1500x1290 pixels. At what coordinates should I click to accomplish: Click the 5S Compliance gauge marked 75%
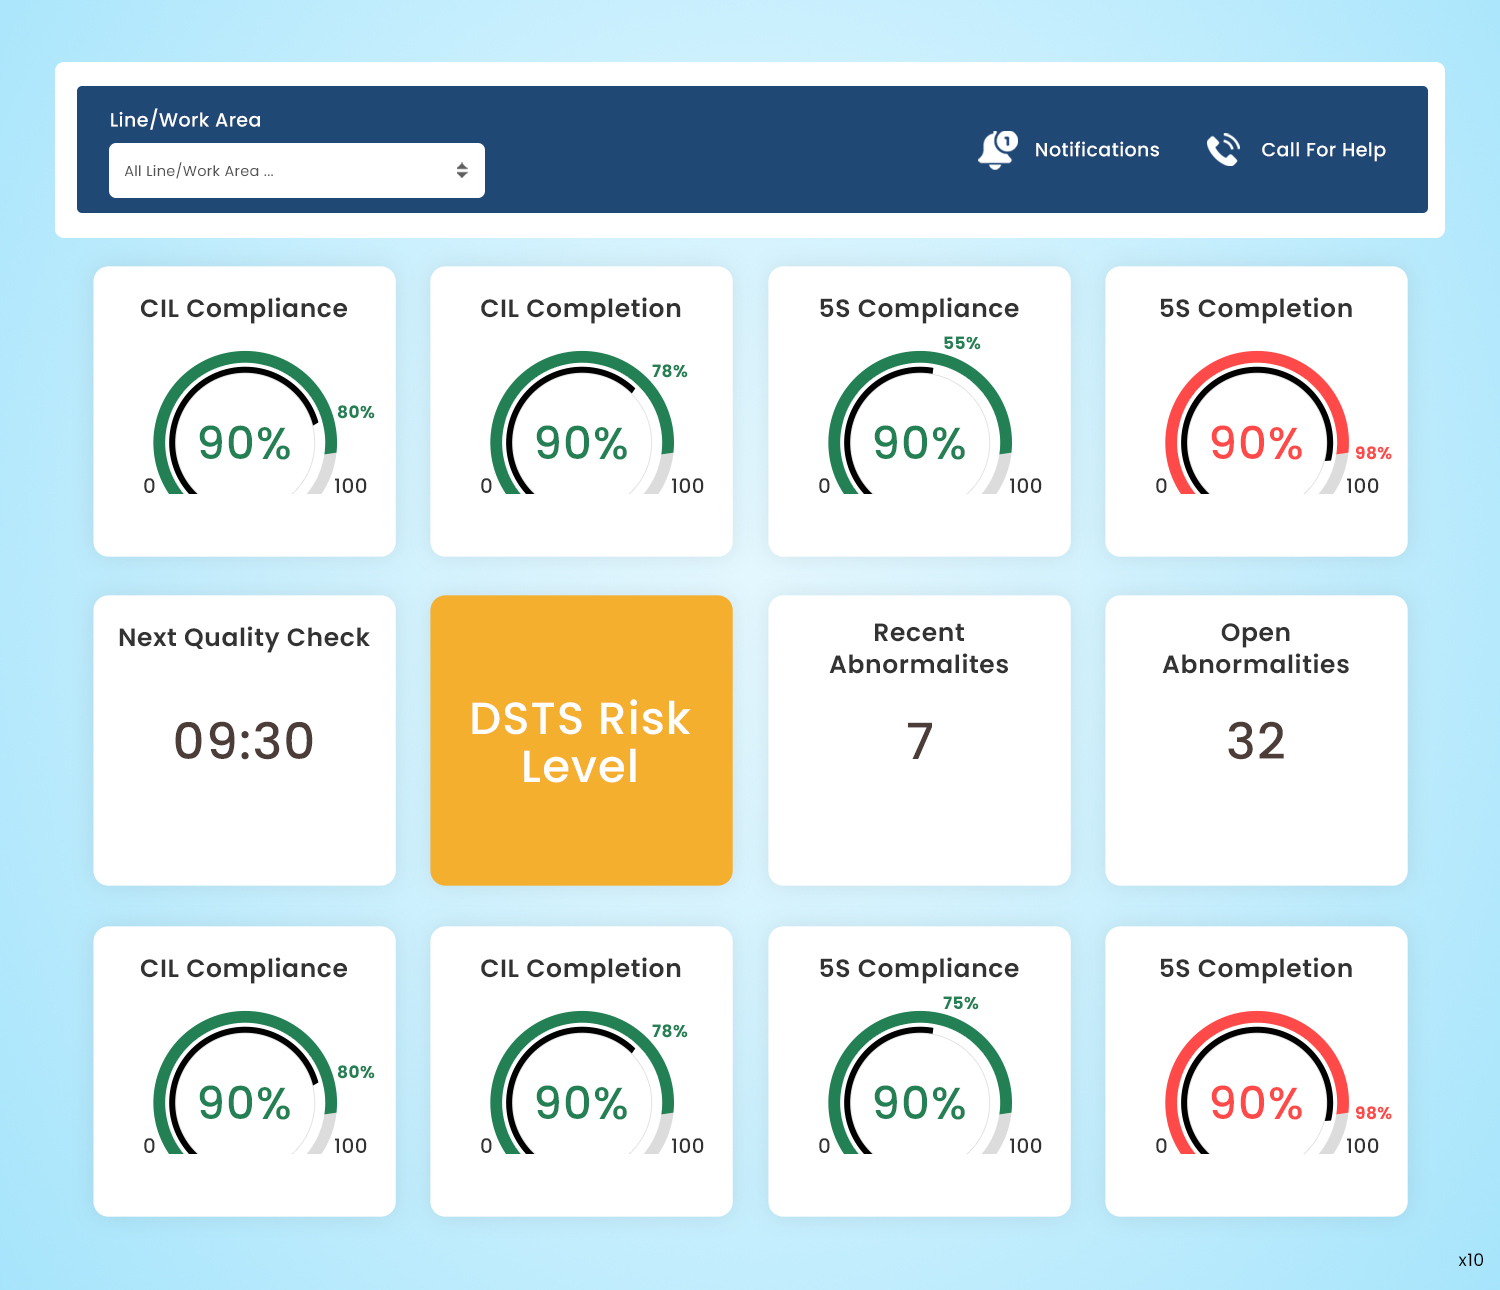pos(919,1090)
